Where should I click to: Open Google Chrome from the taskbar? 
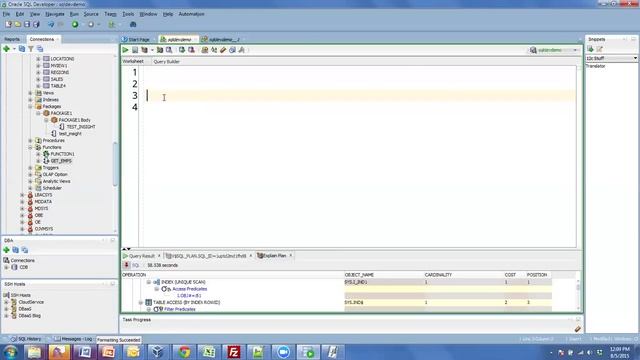[184, 352]
